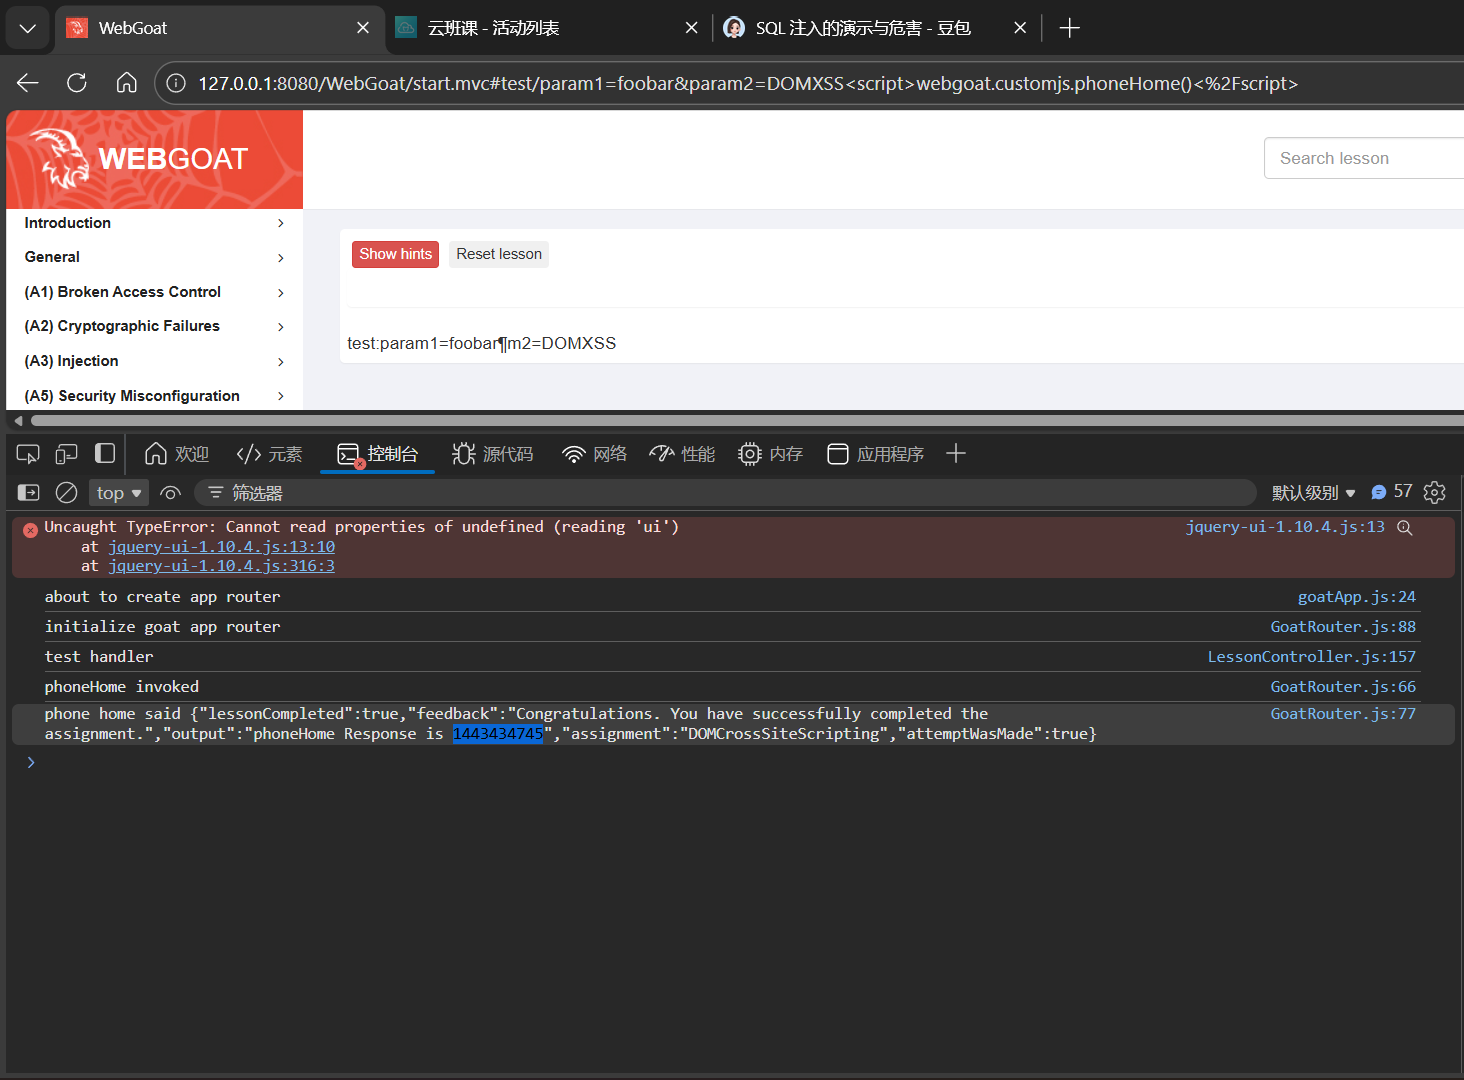Open goatApp.js:24 source link

coord(1357,597)
